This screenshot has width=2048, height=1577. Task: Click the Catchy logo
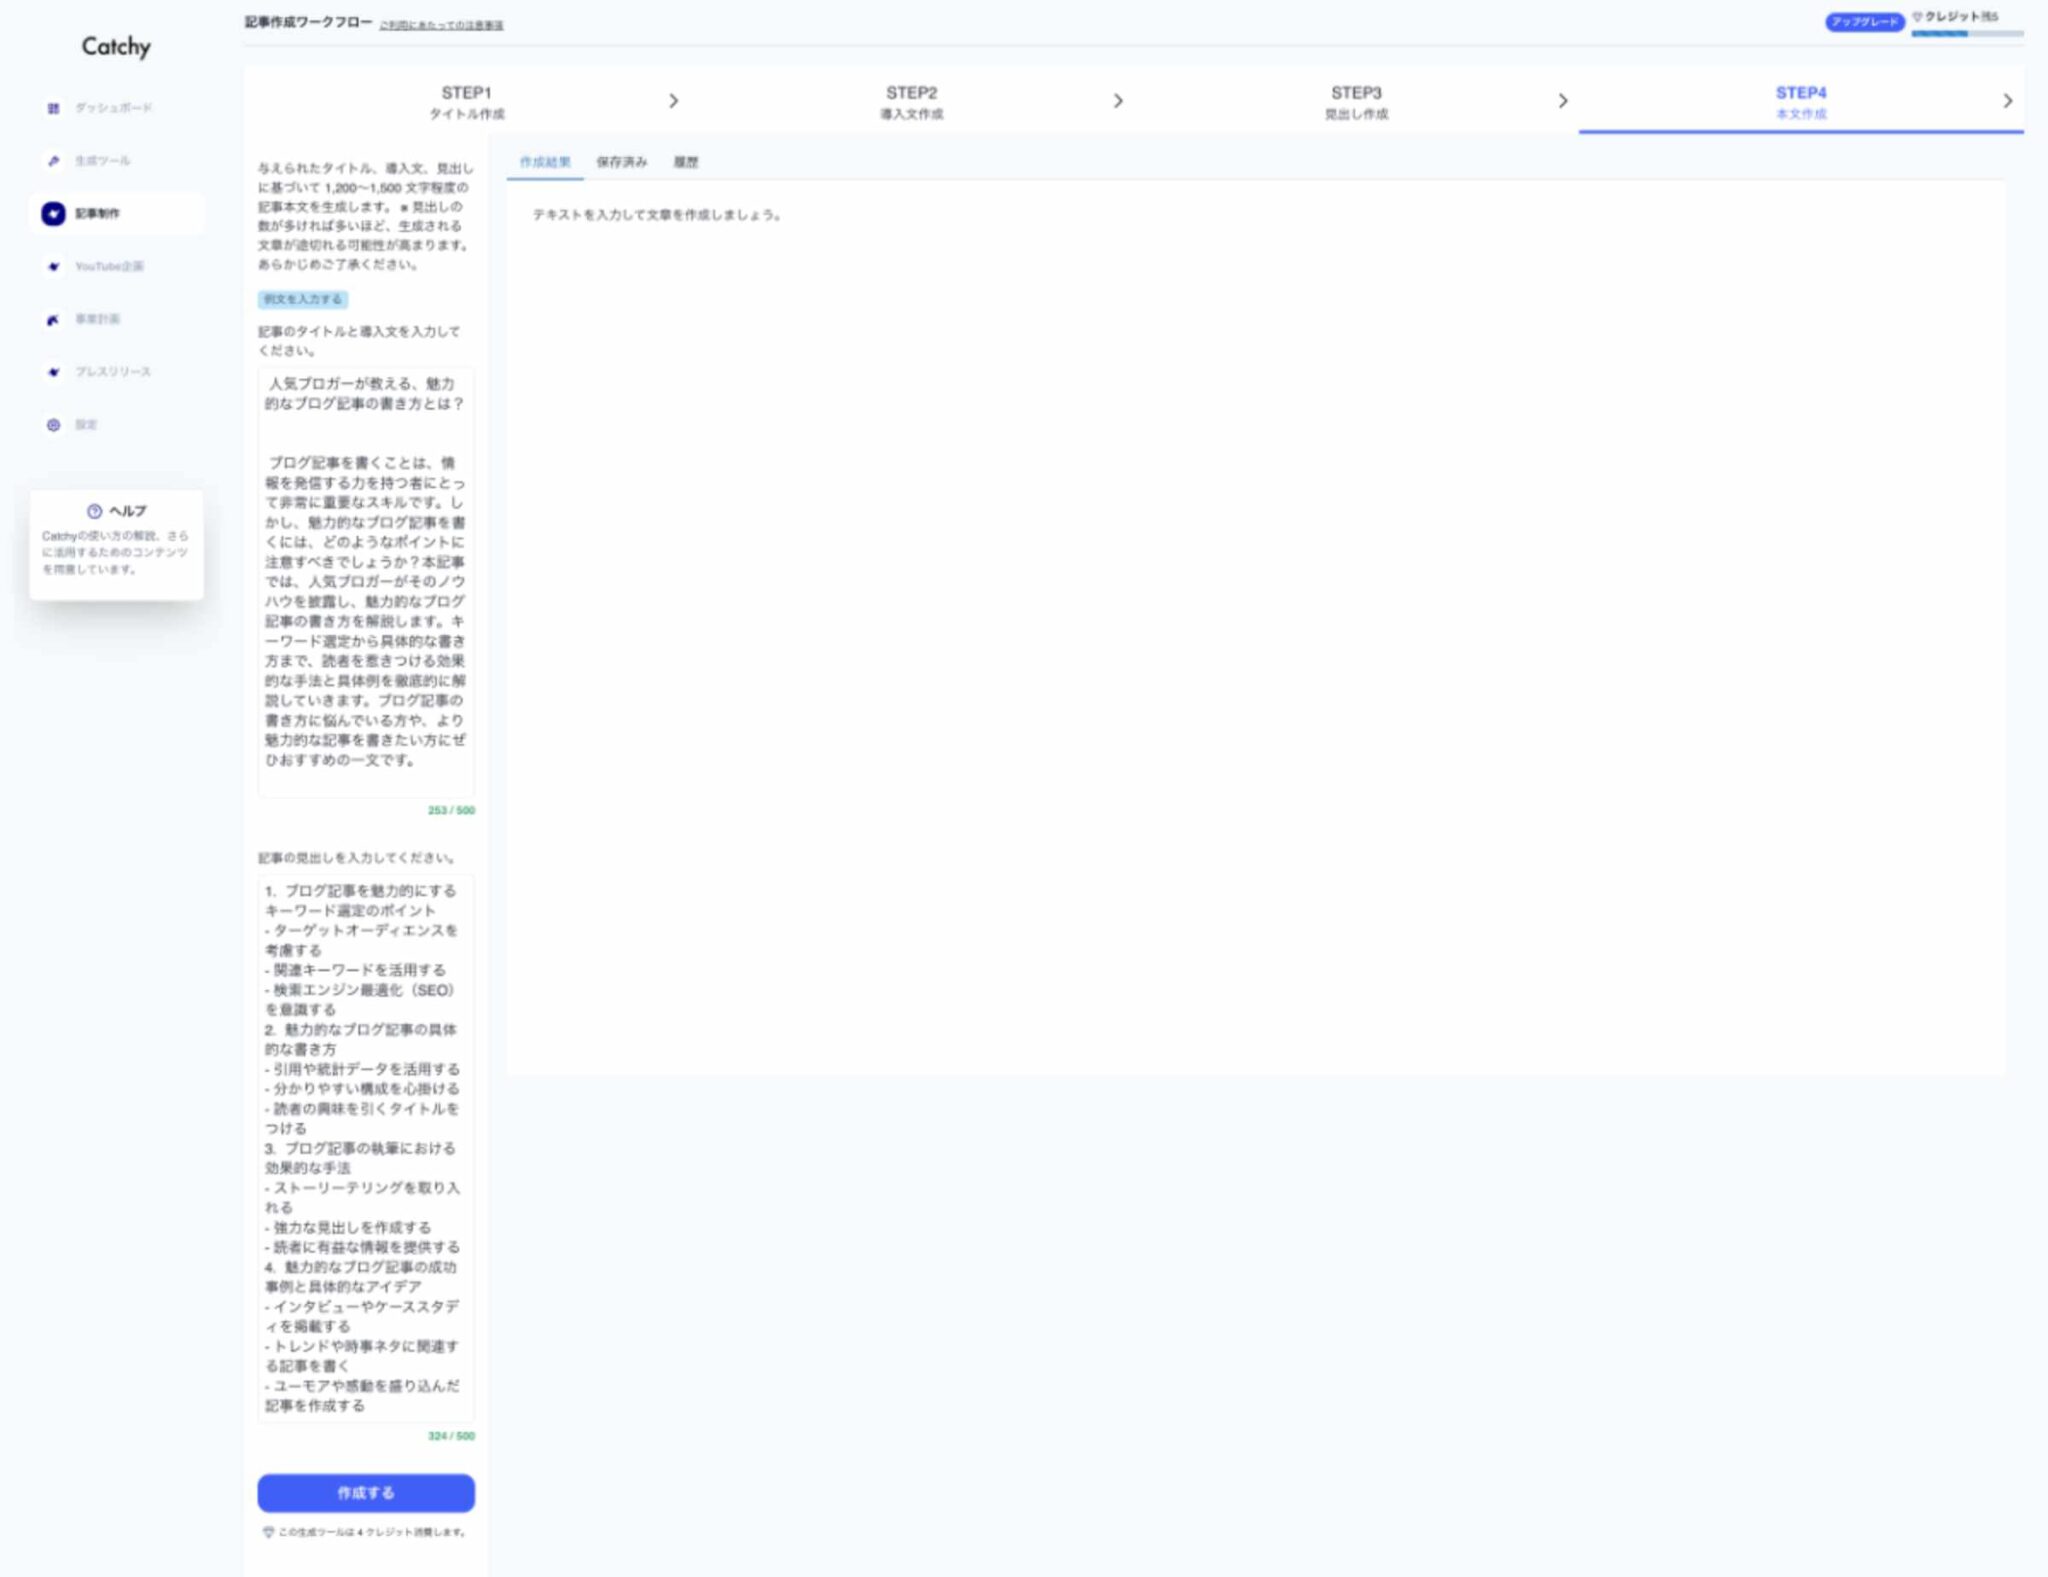pyautogui.click(x=116, y=47)
